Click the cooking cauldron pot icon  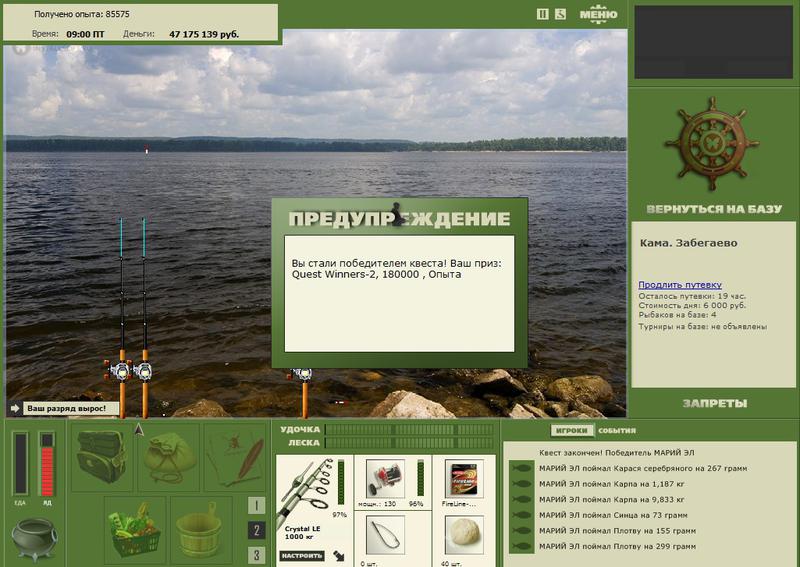click(35, 537)
